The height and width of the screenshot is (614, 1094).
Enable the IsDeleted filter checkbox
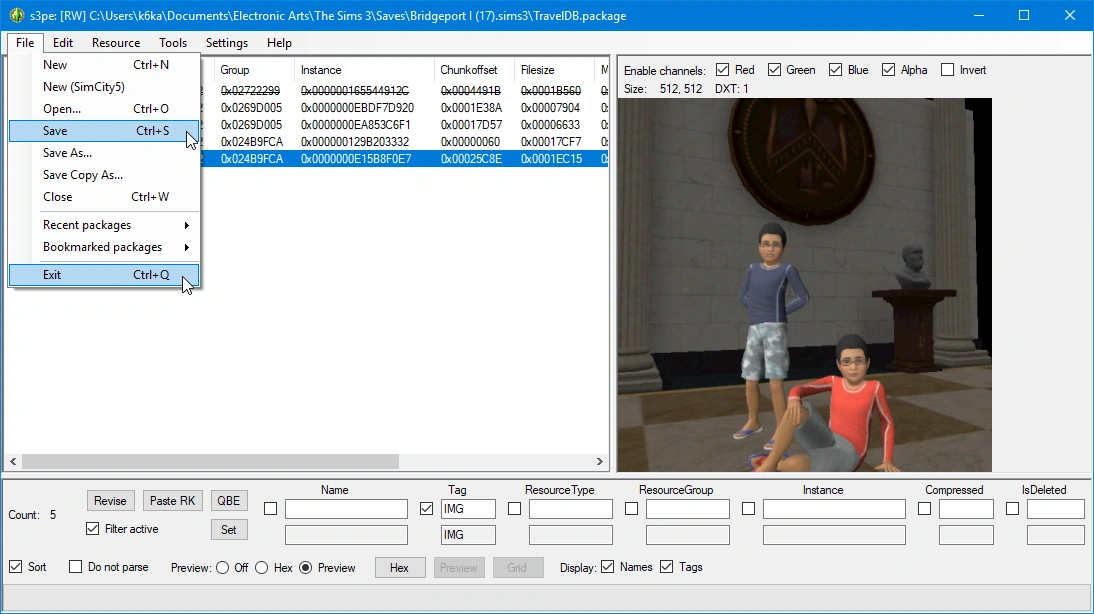[1012, 509]
